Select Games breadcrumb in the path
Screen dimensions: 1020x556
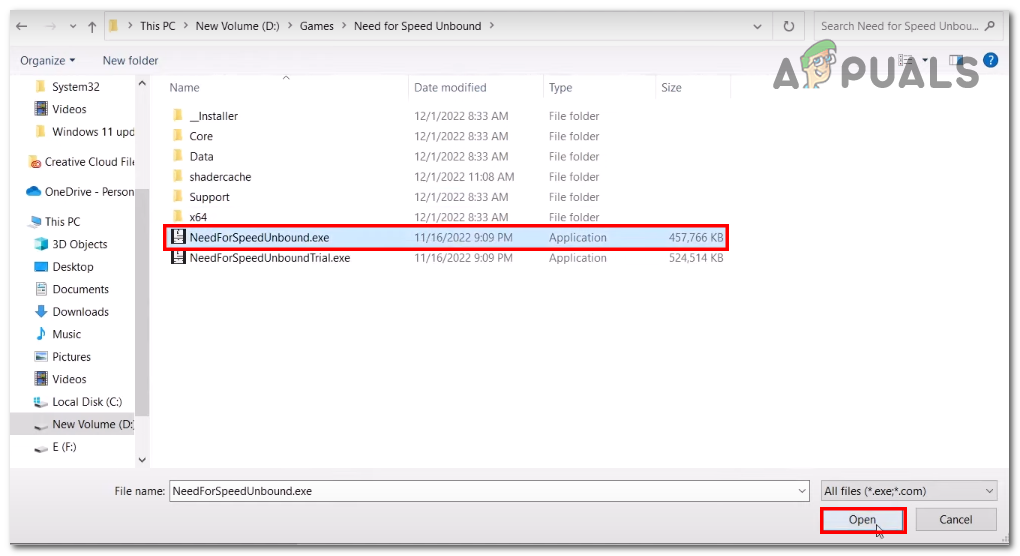coord(317,26)
